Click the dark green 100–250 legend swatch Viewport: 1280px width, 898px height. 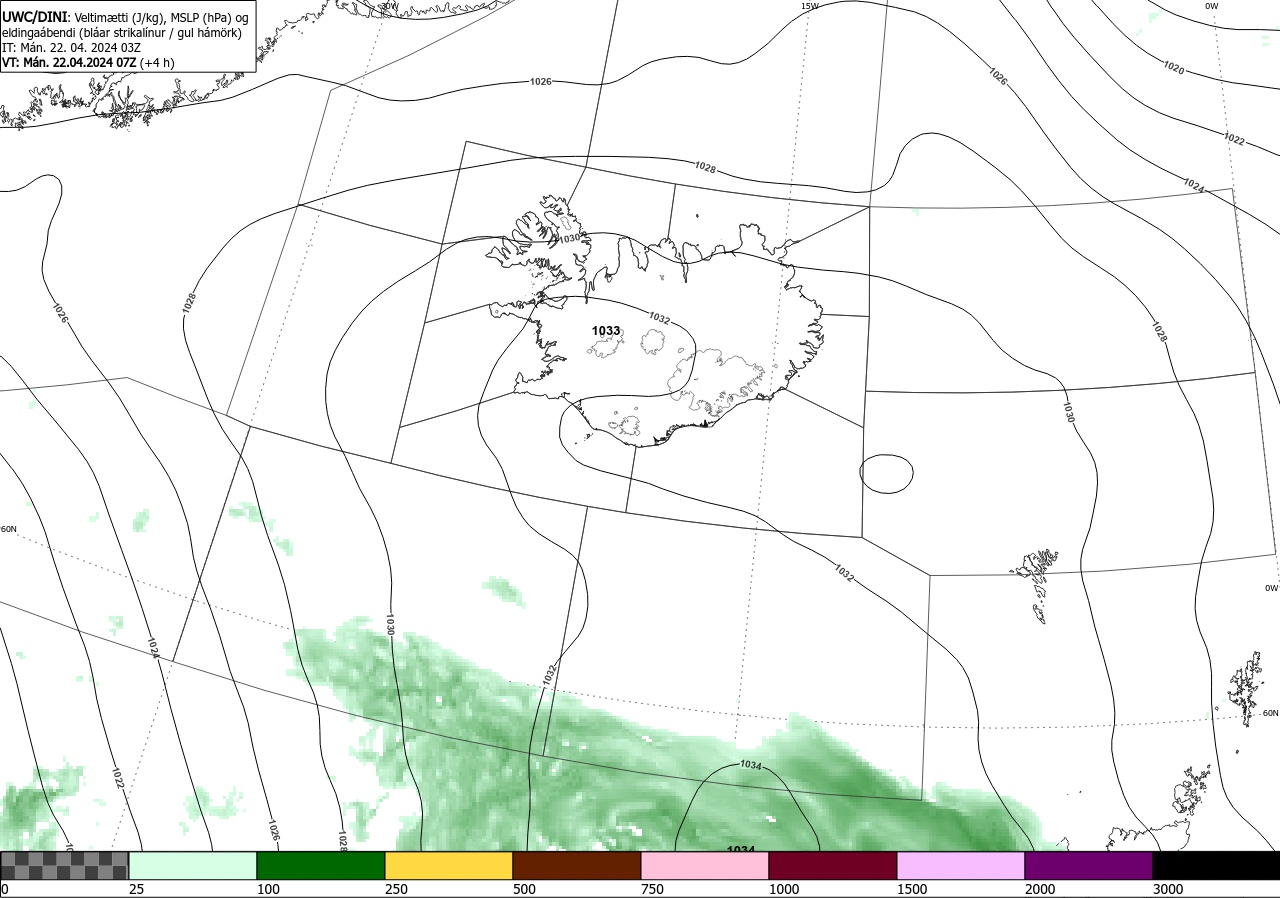click(320, 866)
